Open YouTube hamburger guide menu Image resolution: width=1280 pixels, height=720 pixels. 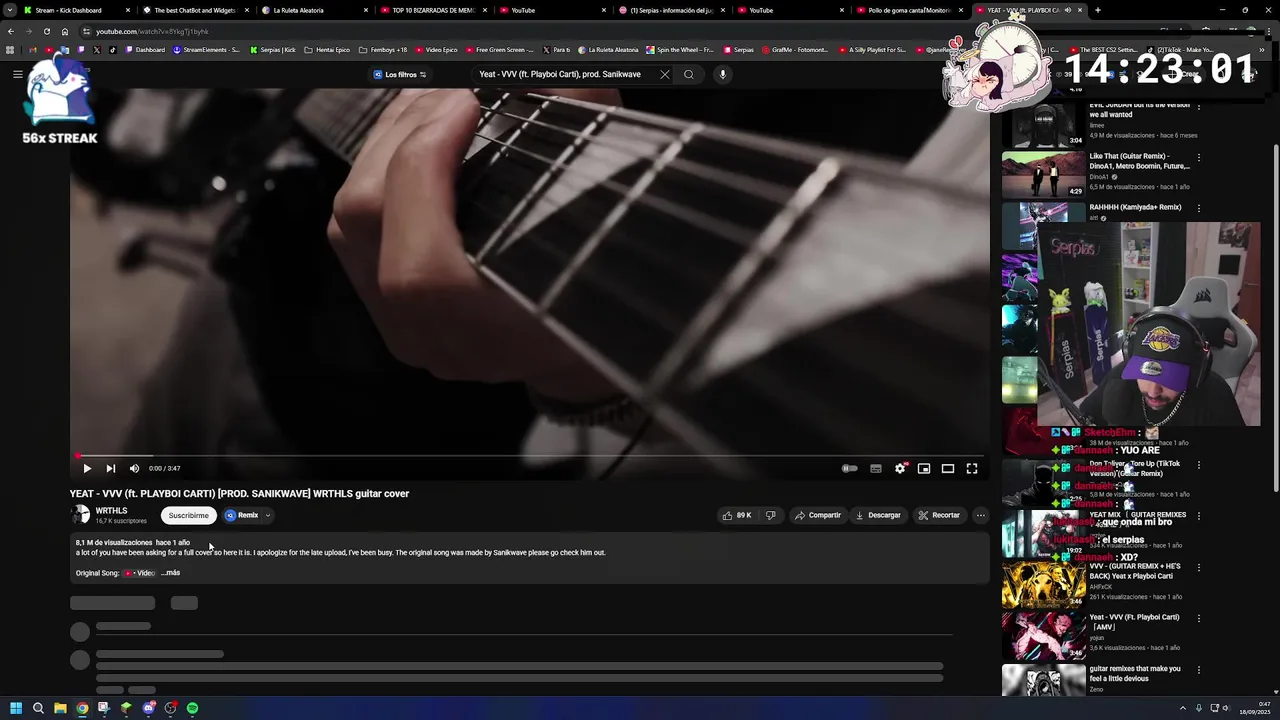18,74
